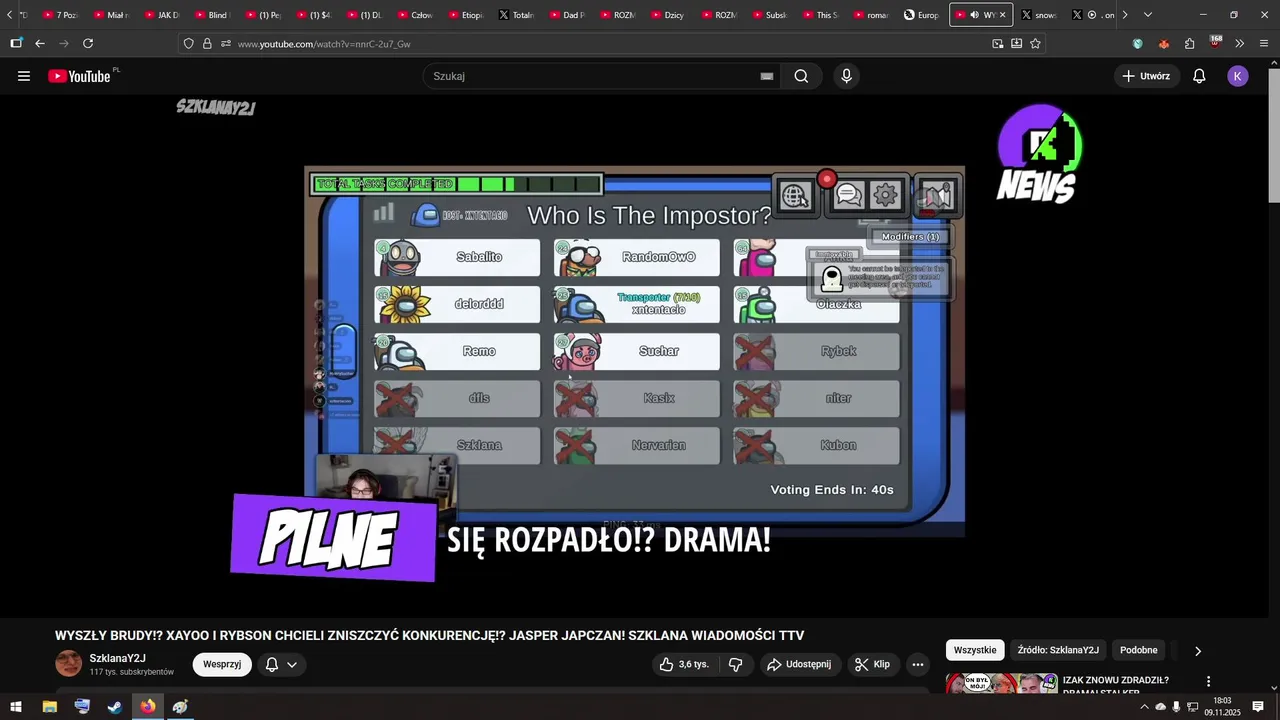Open channel notification bell dropdown

click(281, 664)
